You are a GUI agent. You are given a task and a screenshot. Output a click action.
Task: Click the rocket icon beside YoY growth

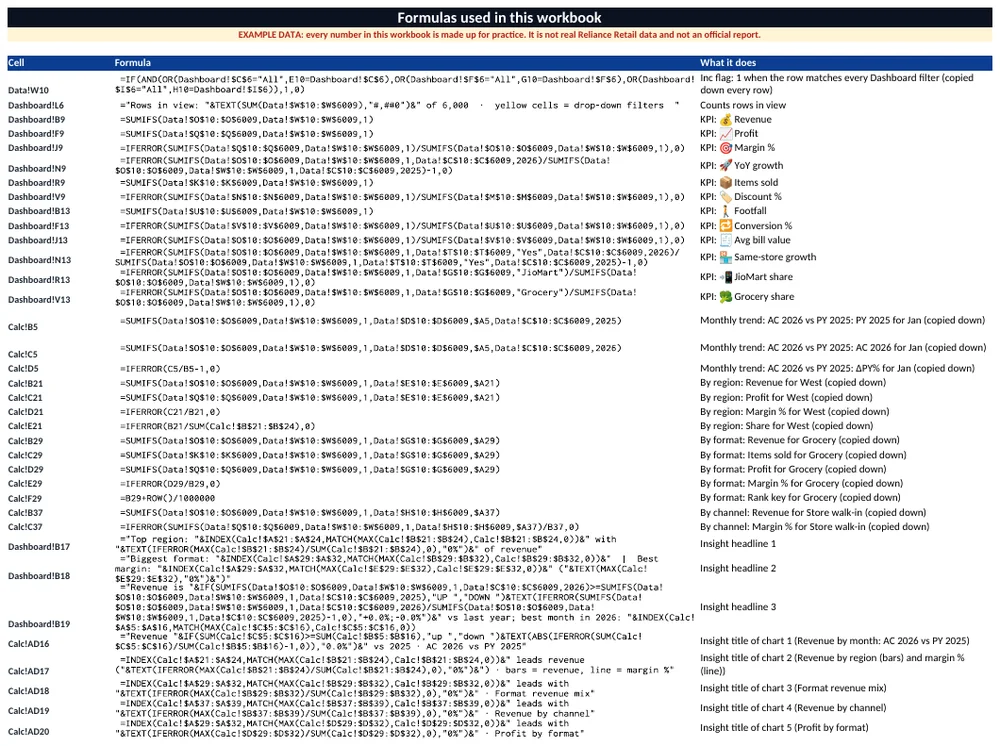pos(725,165)
